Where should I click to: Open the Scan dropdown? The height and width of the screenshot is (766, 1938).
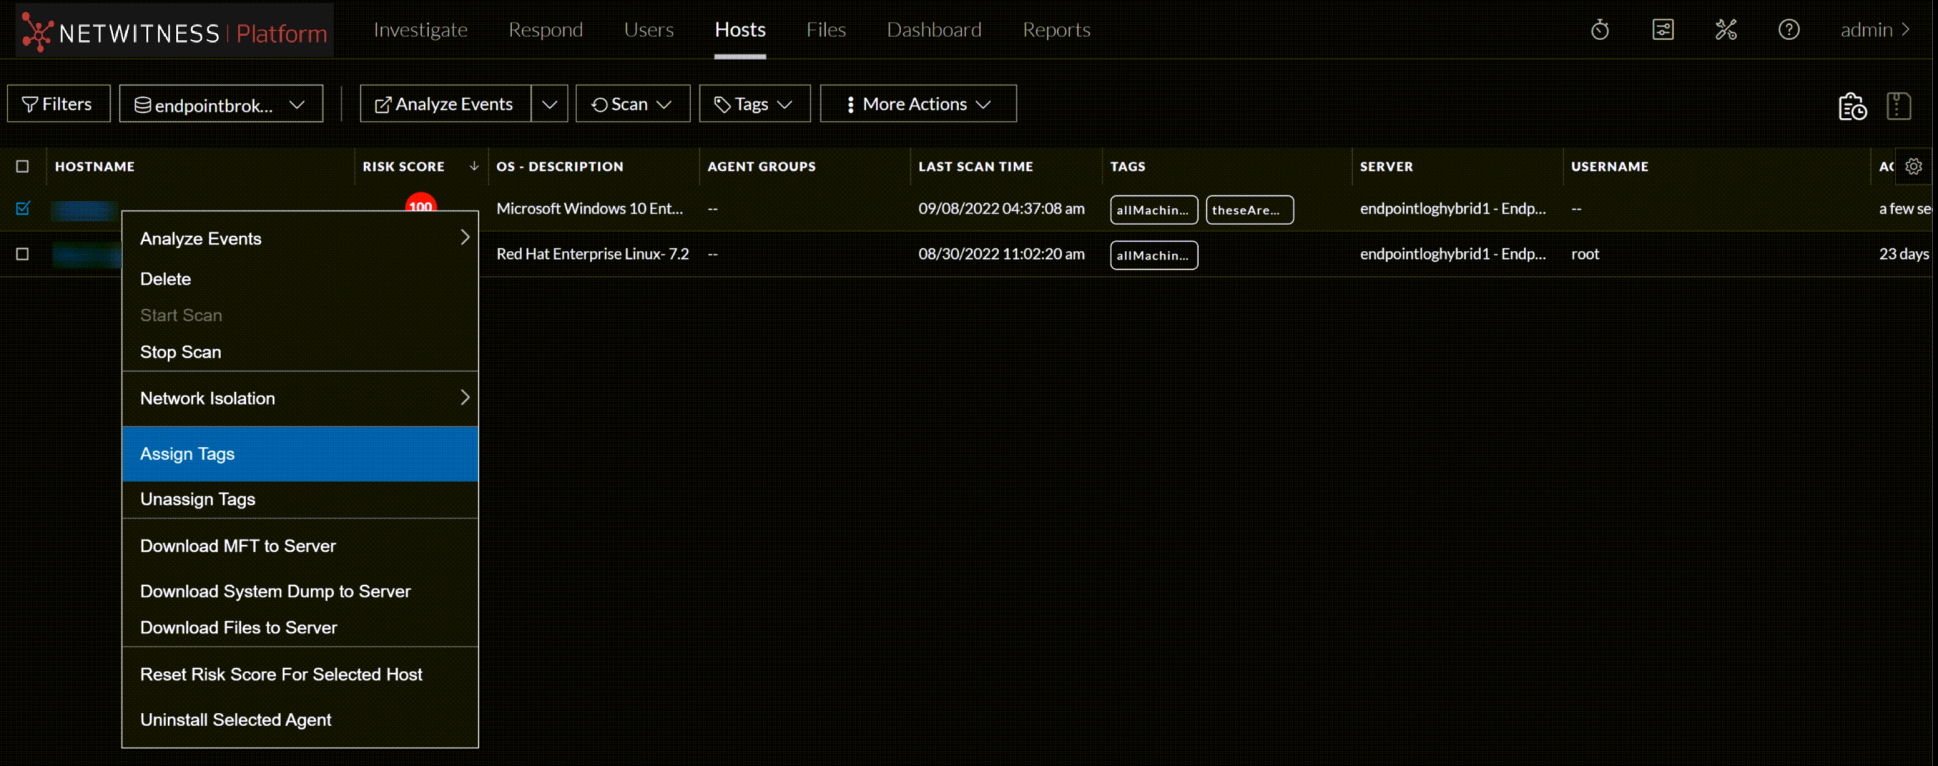tap(632, 104)
